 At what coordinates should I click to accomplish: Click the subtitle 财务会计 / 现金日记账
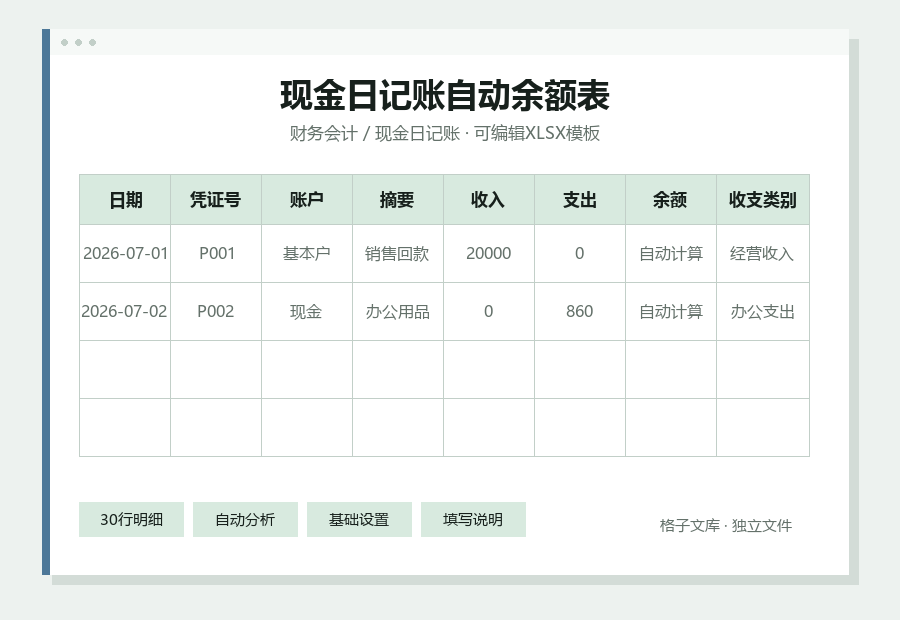coord(374,133)
